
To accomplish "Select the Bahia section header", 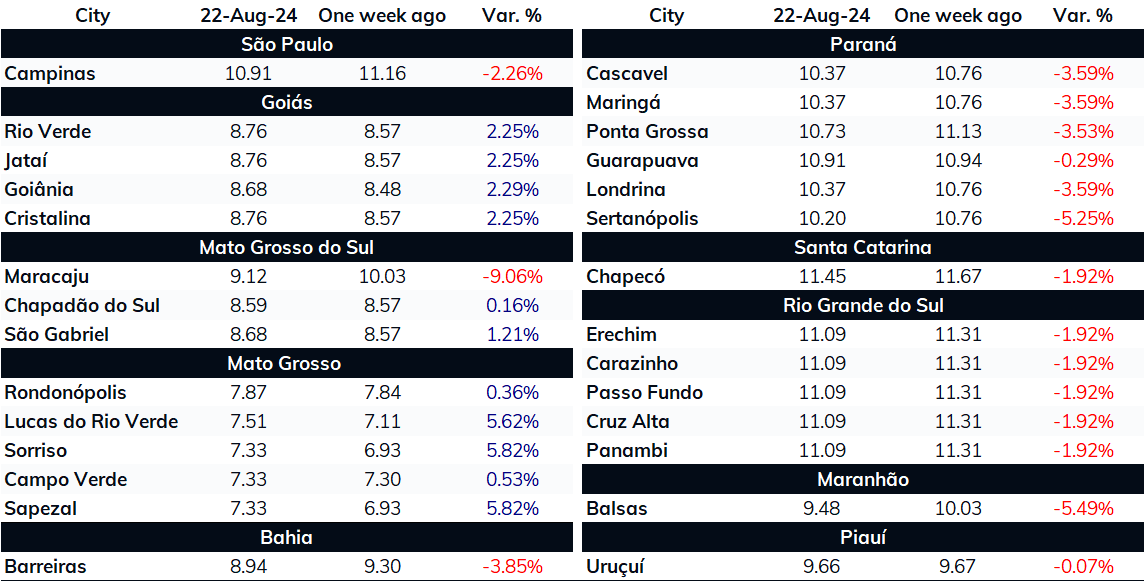I will point(287,538).
